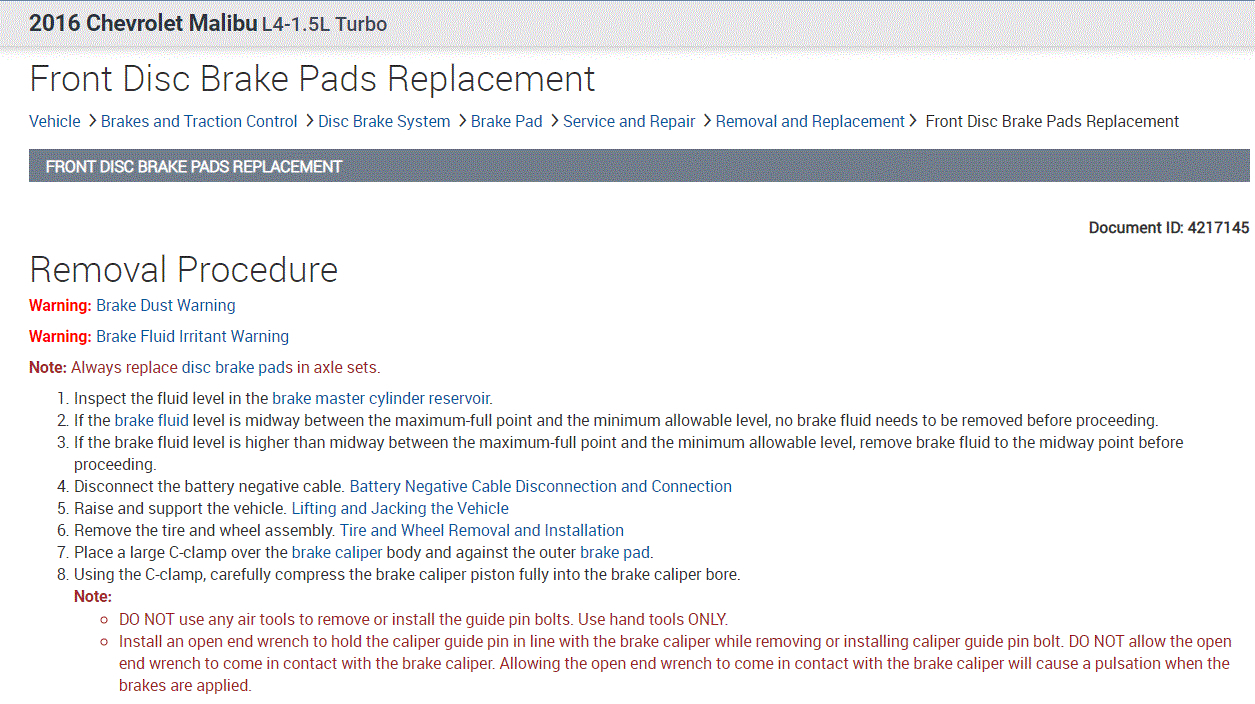1255x704 pixels.
Task: Navigate to Brakes and Traction Control breadcrumb
Action: pos(199,122)
